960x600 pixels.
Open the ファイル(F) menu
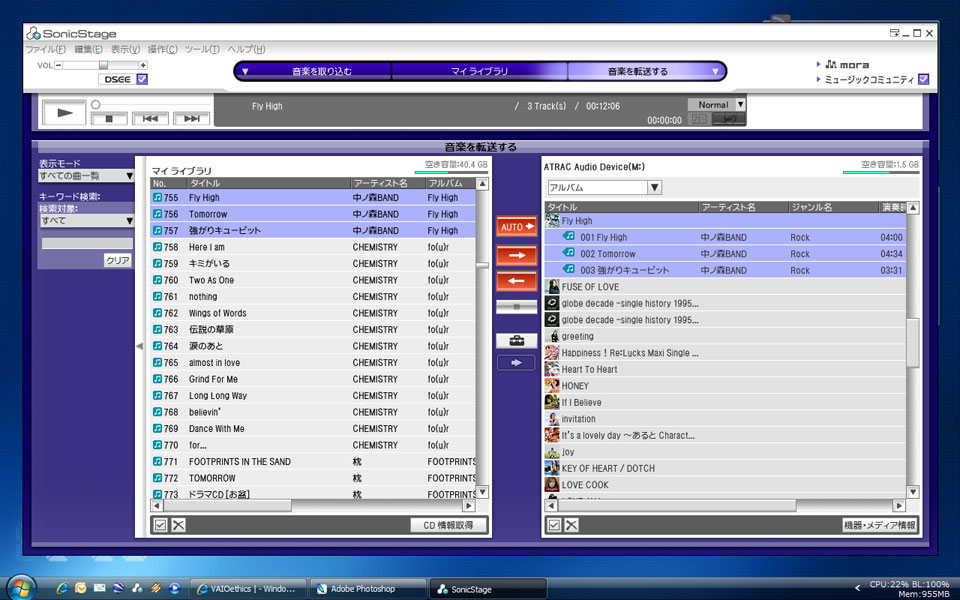46,49
